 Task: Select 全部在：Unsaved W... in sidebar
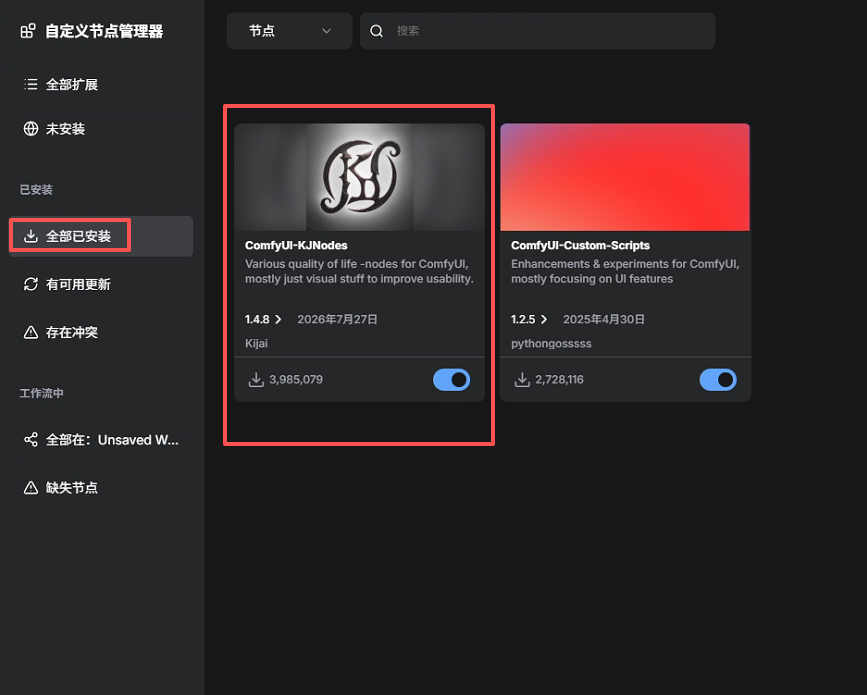tap(101, 440)
